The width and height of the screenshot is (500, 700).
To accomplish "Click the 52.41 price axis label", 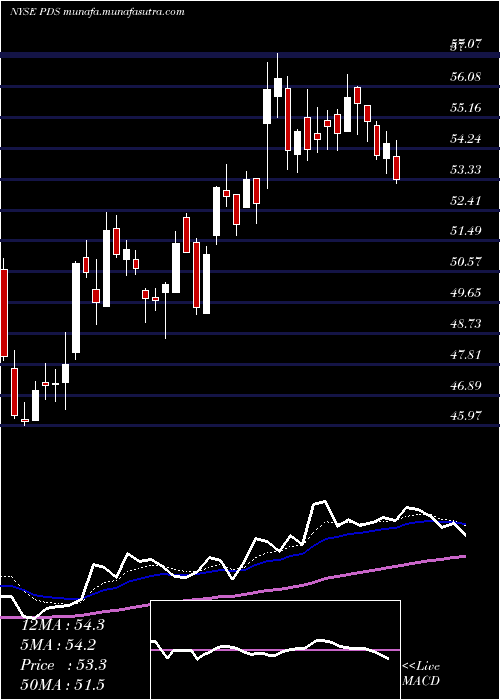I will point(465,200).
